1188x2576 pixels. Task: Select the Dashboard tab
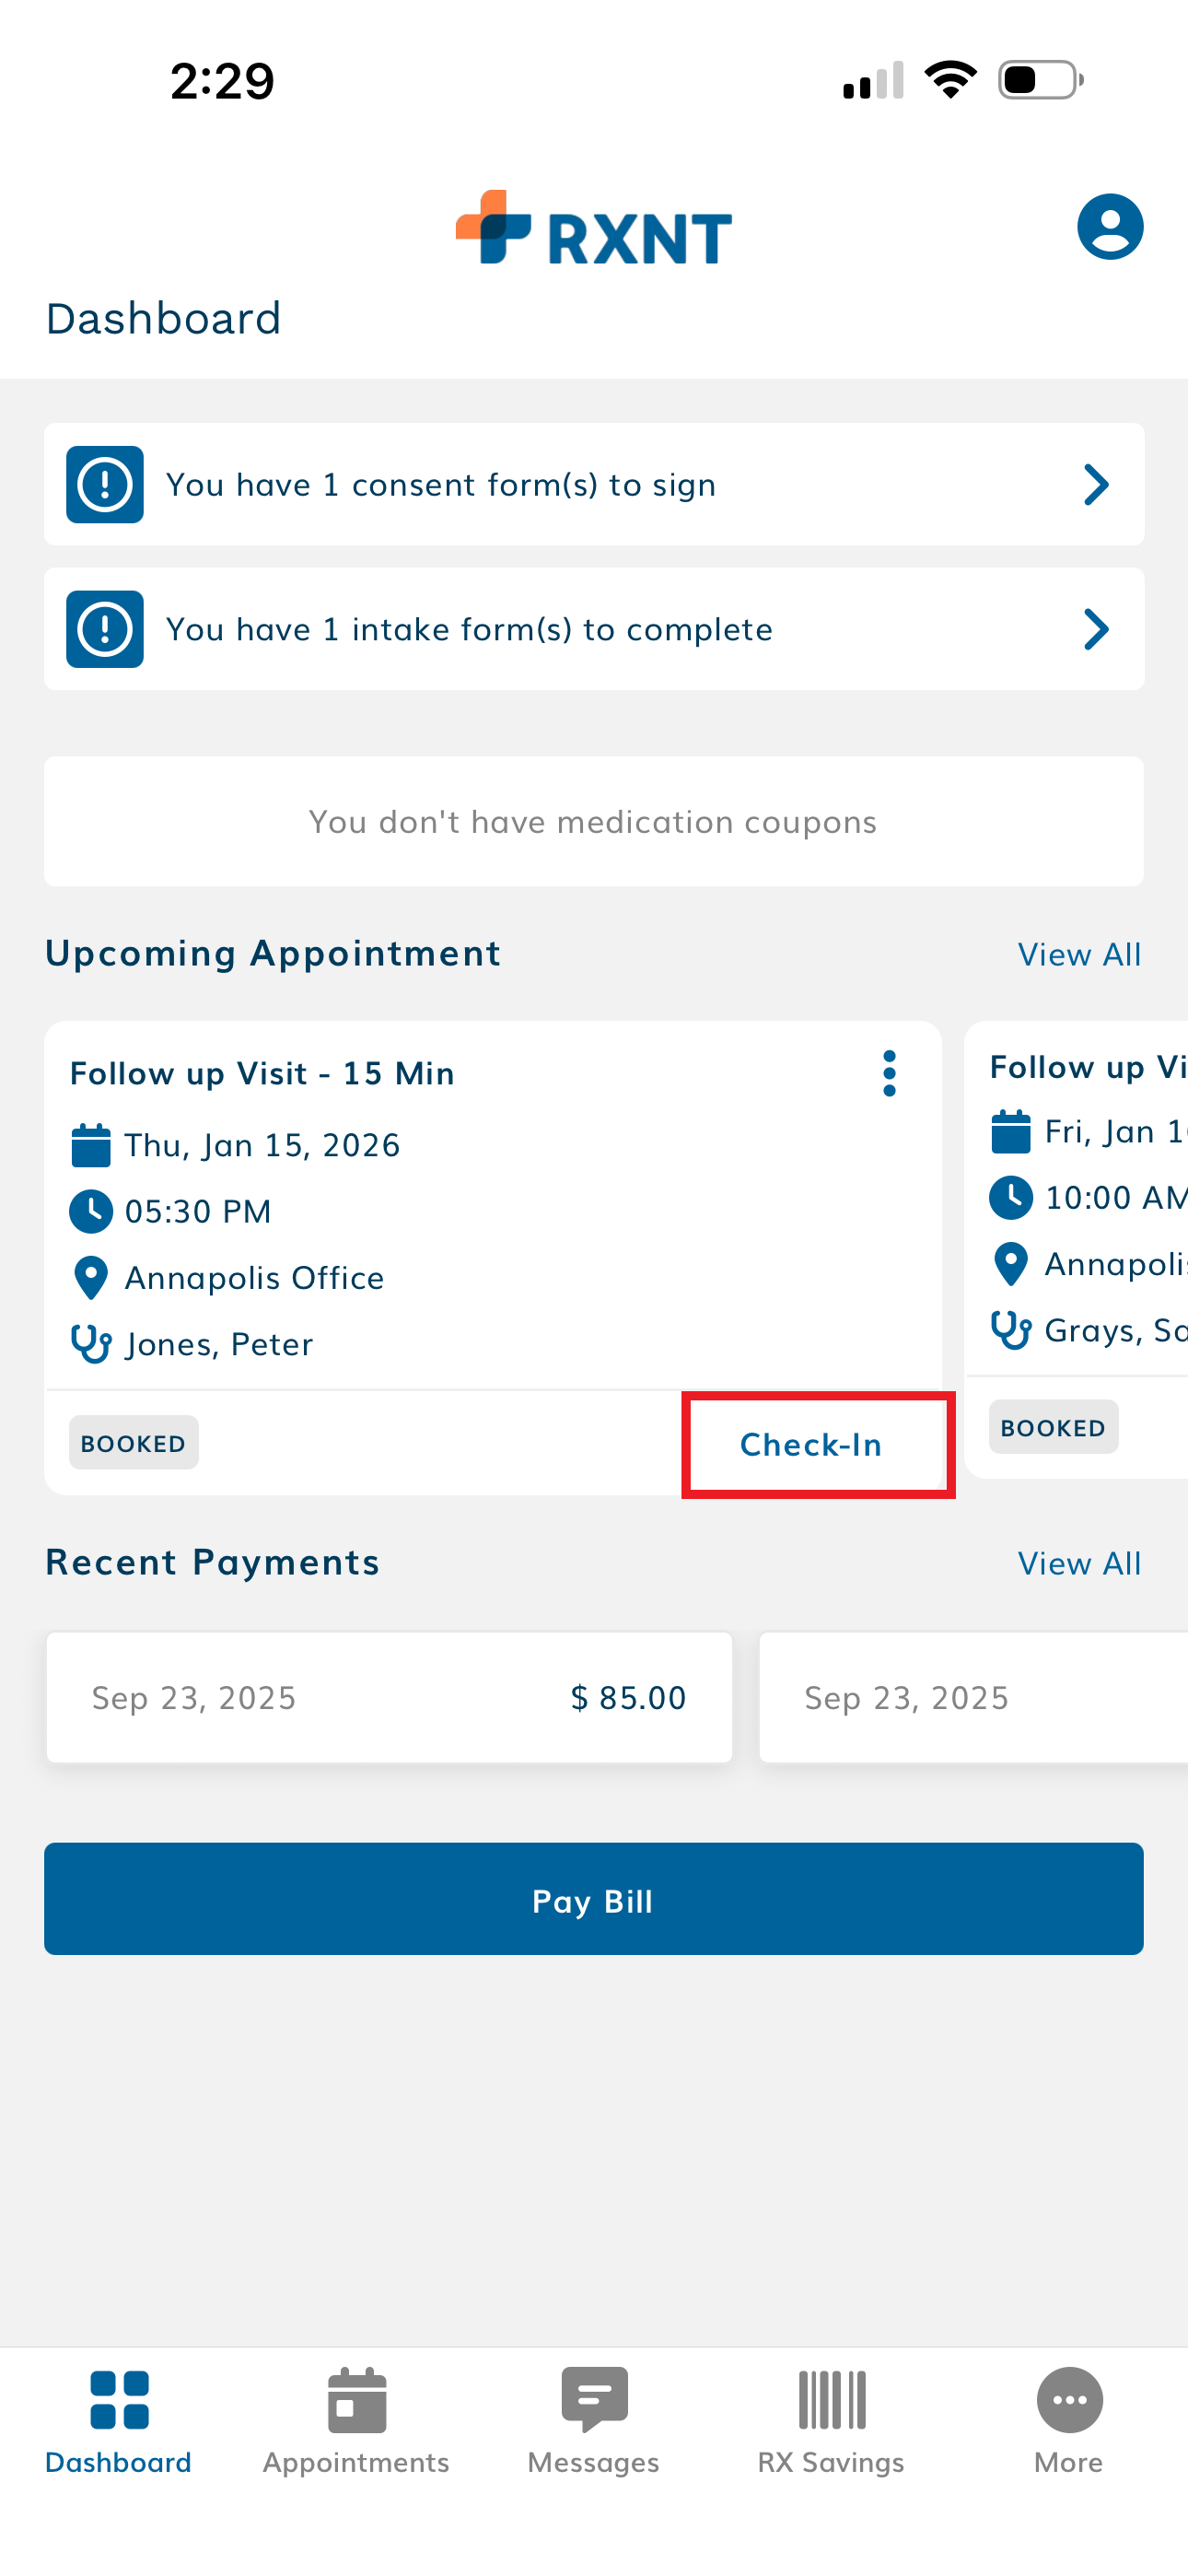pos(119,2420)
